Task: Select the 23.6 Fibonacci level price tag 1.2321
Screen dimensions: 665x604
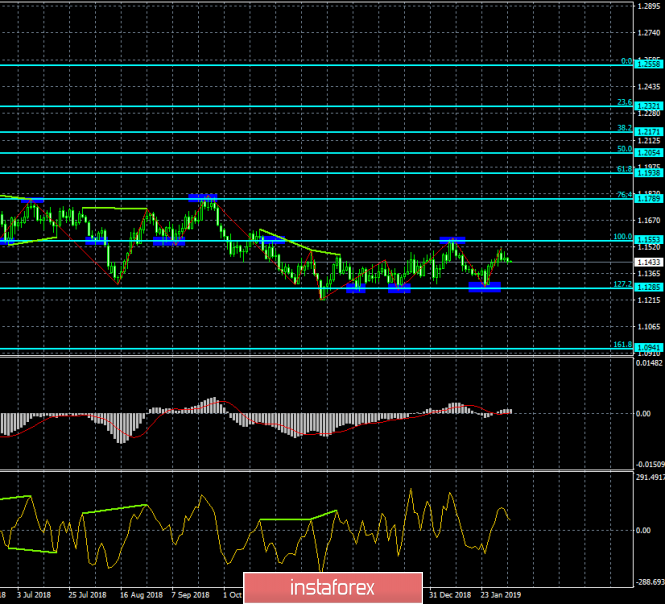Action: [x=649, y=106]
